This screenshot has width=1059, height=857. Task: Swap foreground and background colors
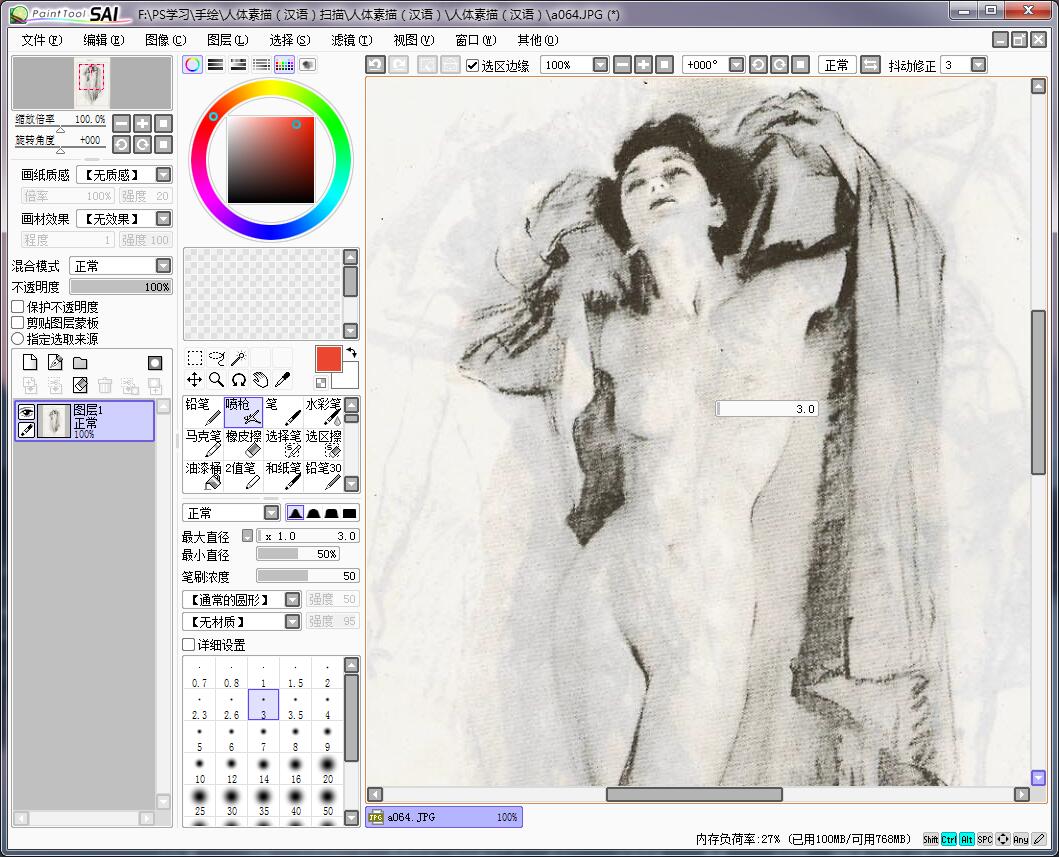click(352, 353)
